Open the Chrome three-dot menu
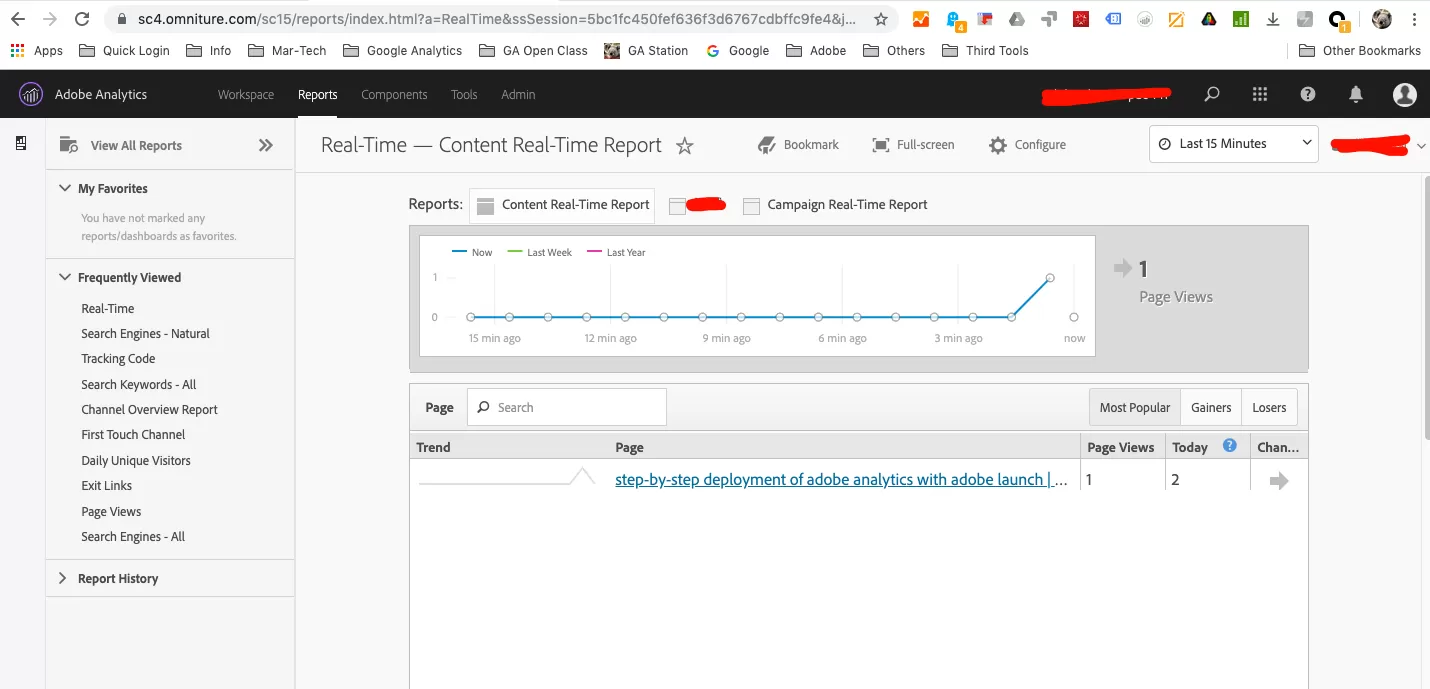 point(1415,19)
